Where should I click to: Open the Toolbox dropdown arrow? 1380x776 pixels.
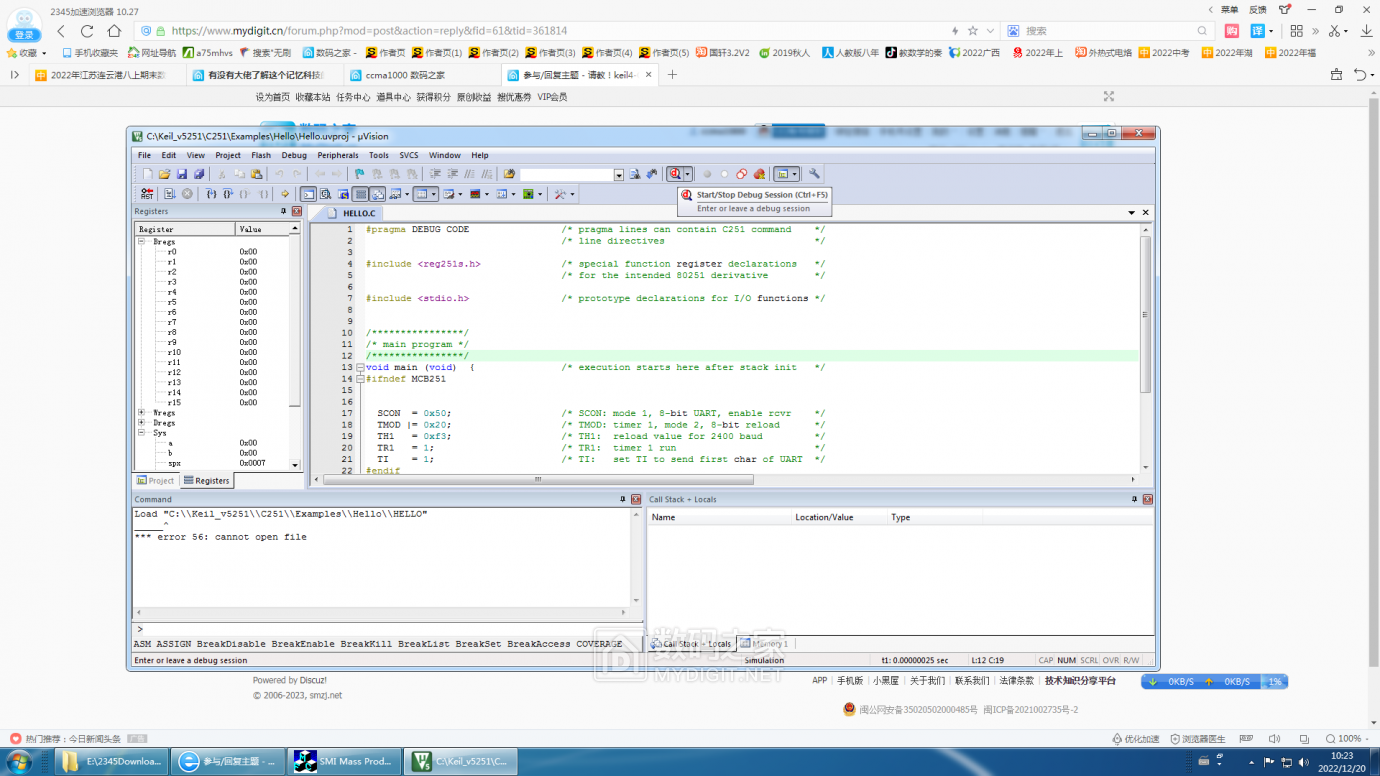click(x=571, y=194)
